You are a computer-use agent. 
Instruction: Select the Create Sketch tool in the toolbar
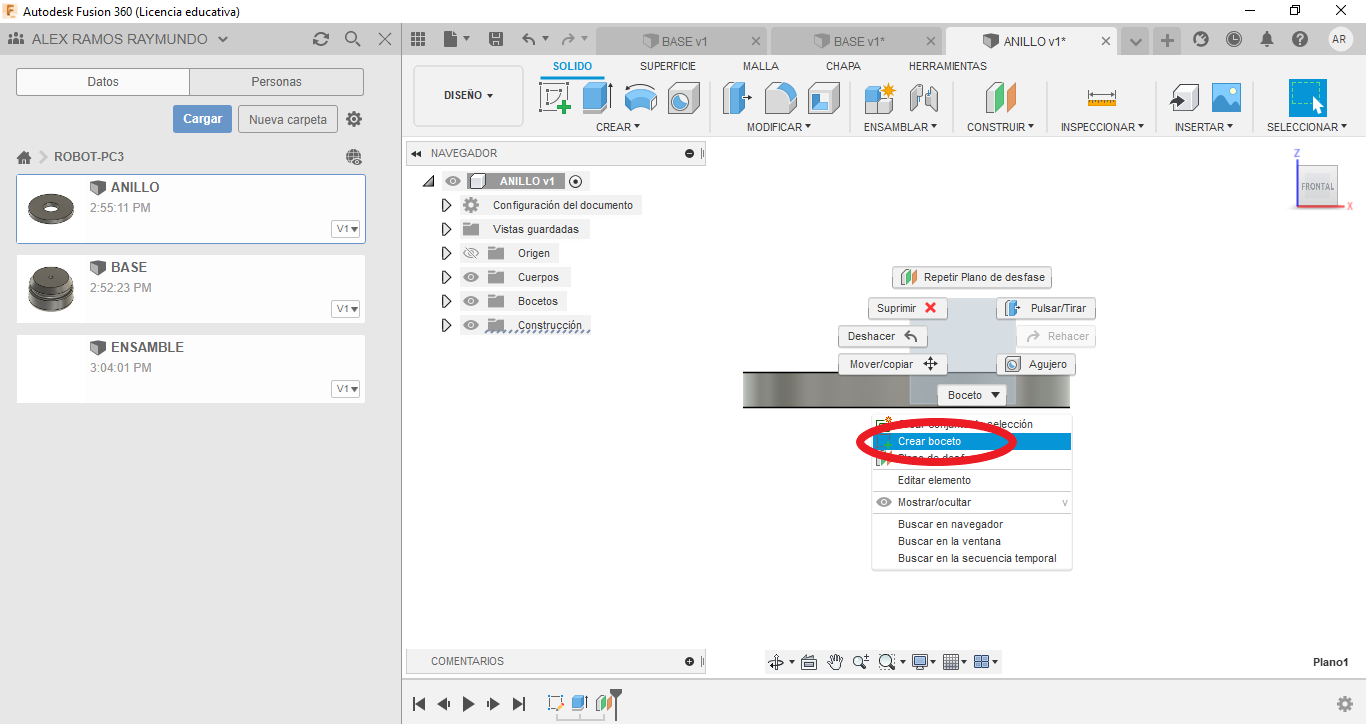point(554,98)
